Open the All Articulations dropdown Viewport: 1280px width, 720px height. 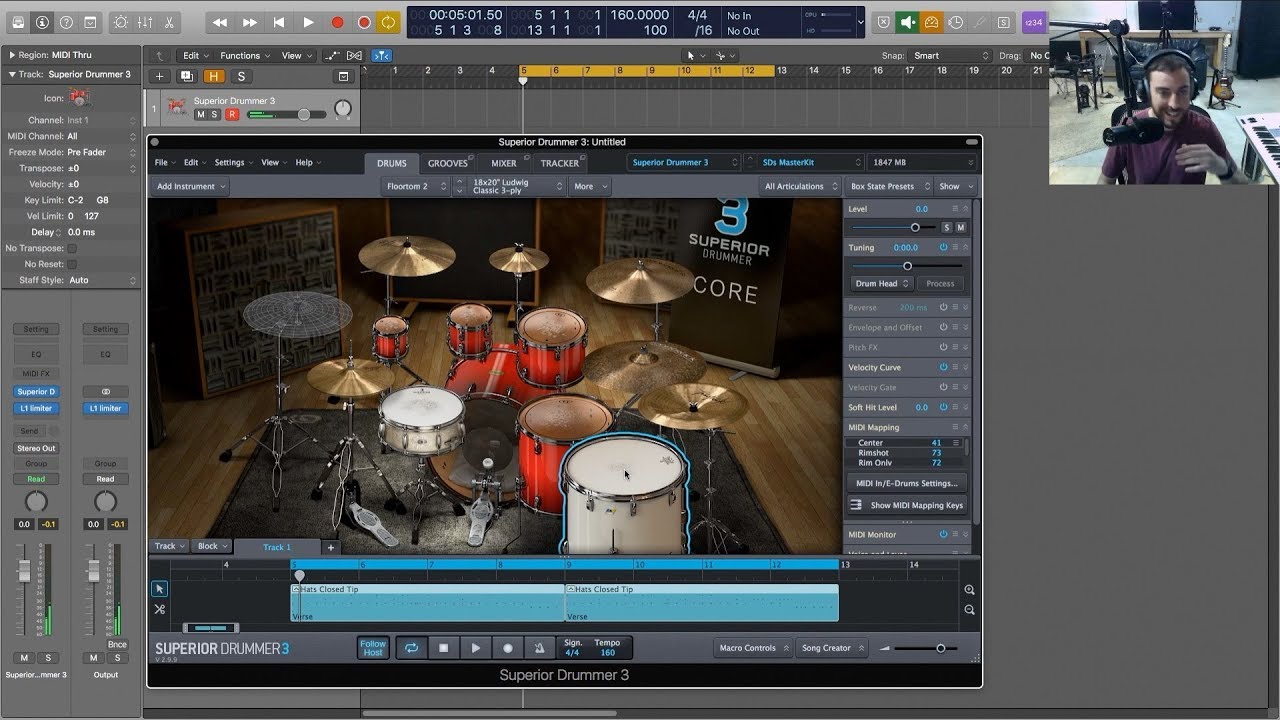[x=800, y=186]
